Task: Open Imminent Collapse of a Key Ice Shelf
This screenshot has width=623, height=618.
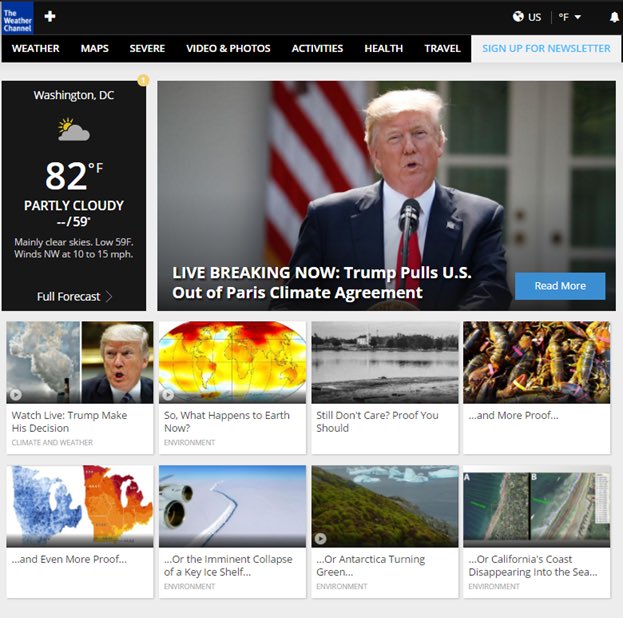Action: pyautogui.click(x=228, y=566)
